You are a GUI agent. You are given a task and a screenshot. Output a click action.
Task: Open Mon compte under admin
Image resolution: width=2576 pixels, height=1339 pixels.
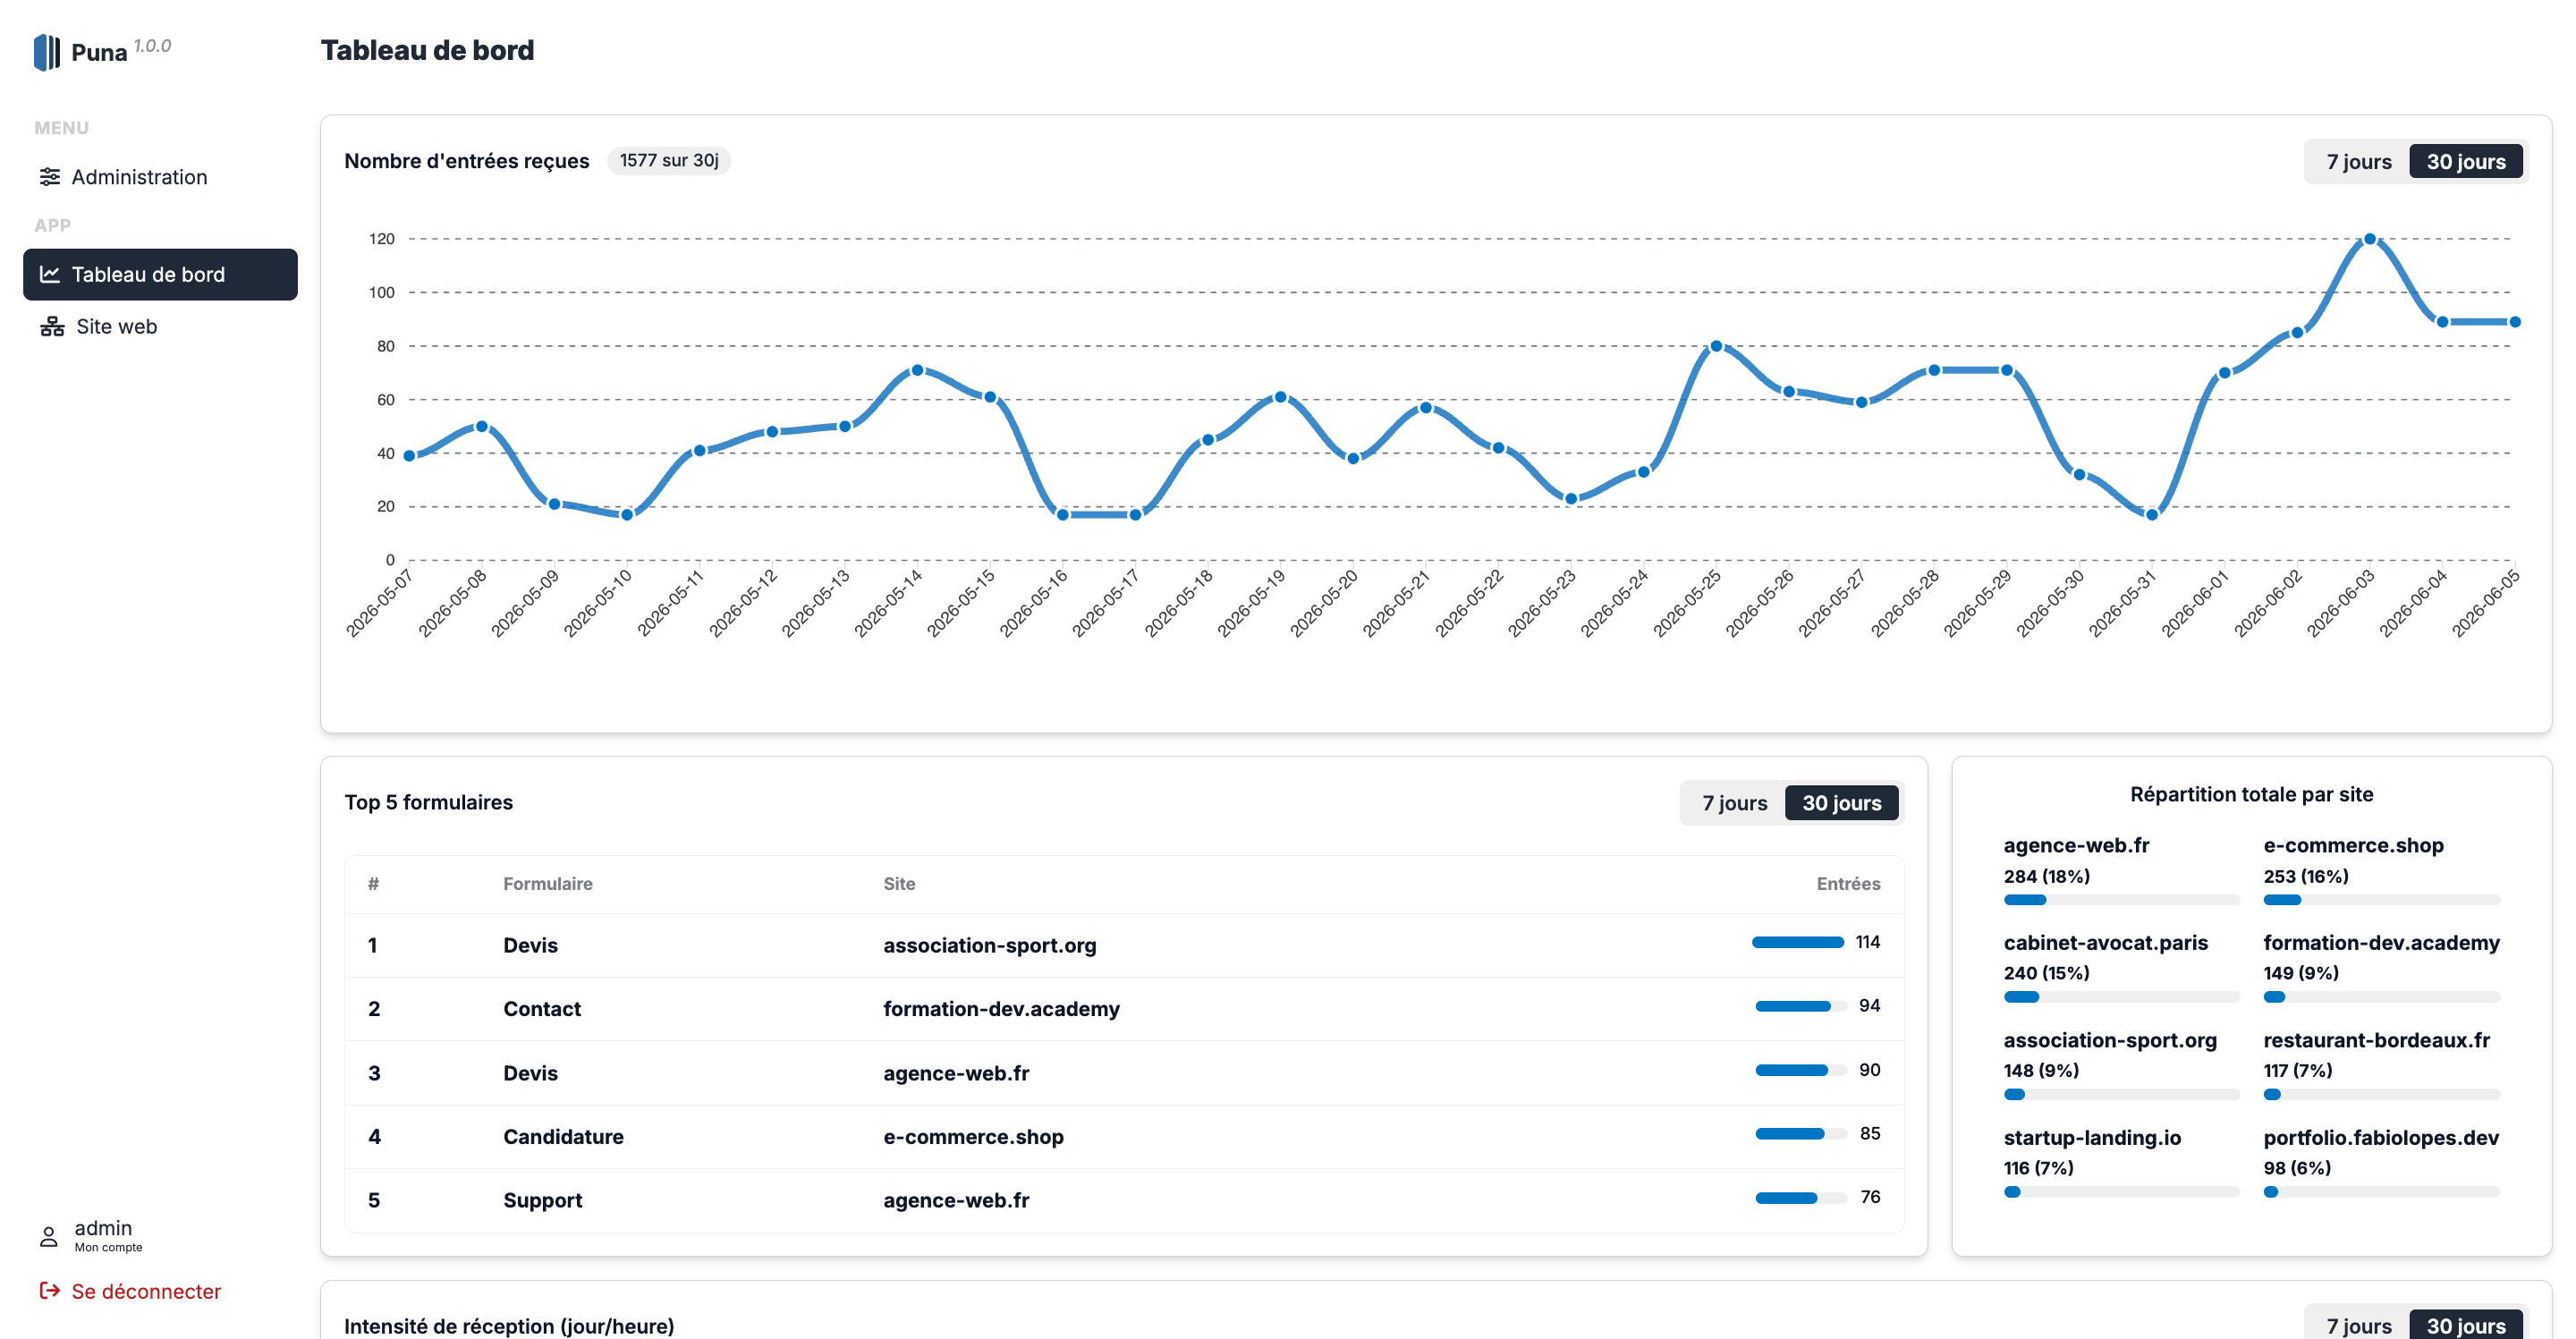pyautogui.click(x=108, y=1247)
